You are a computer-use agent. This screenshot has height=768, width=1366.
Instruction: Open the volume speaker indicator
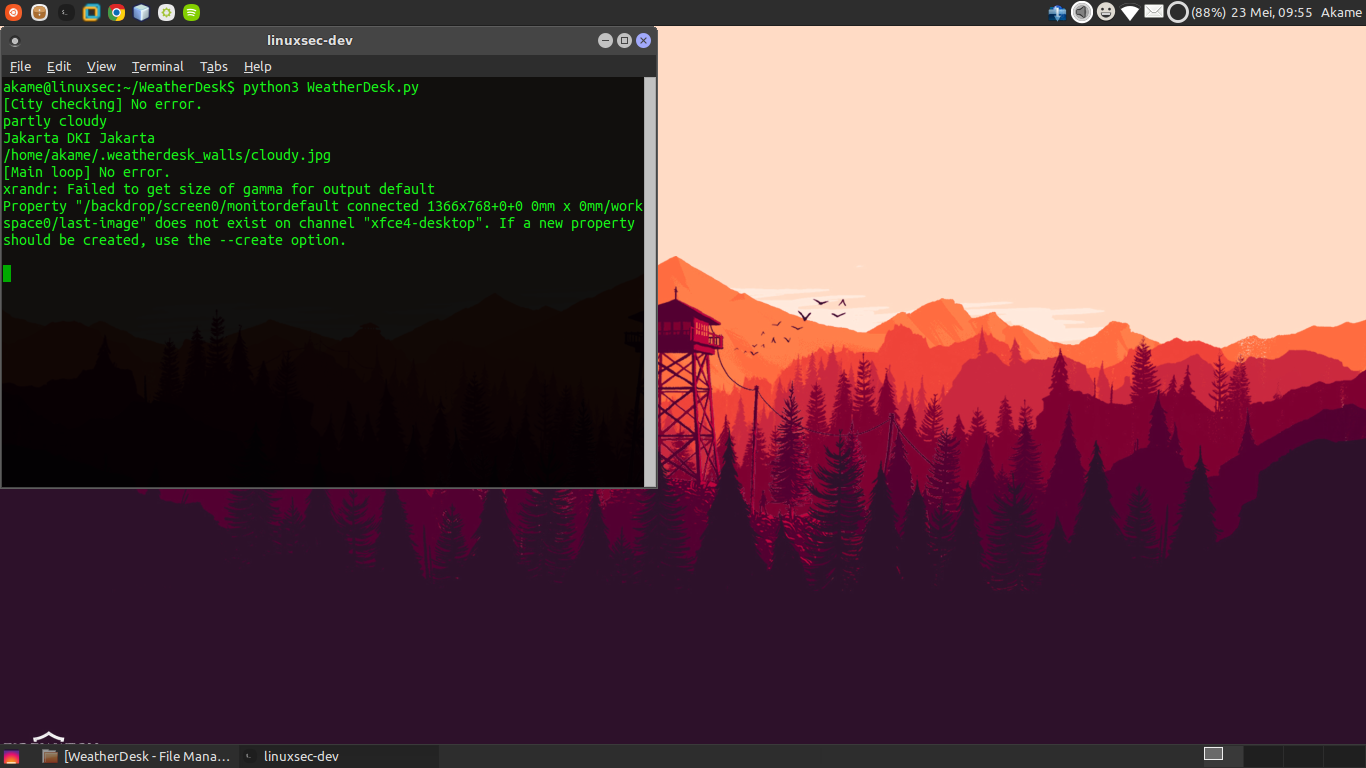(x=1081, y=12)
